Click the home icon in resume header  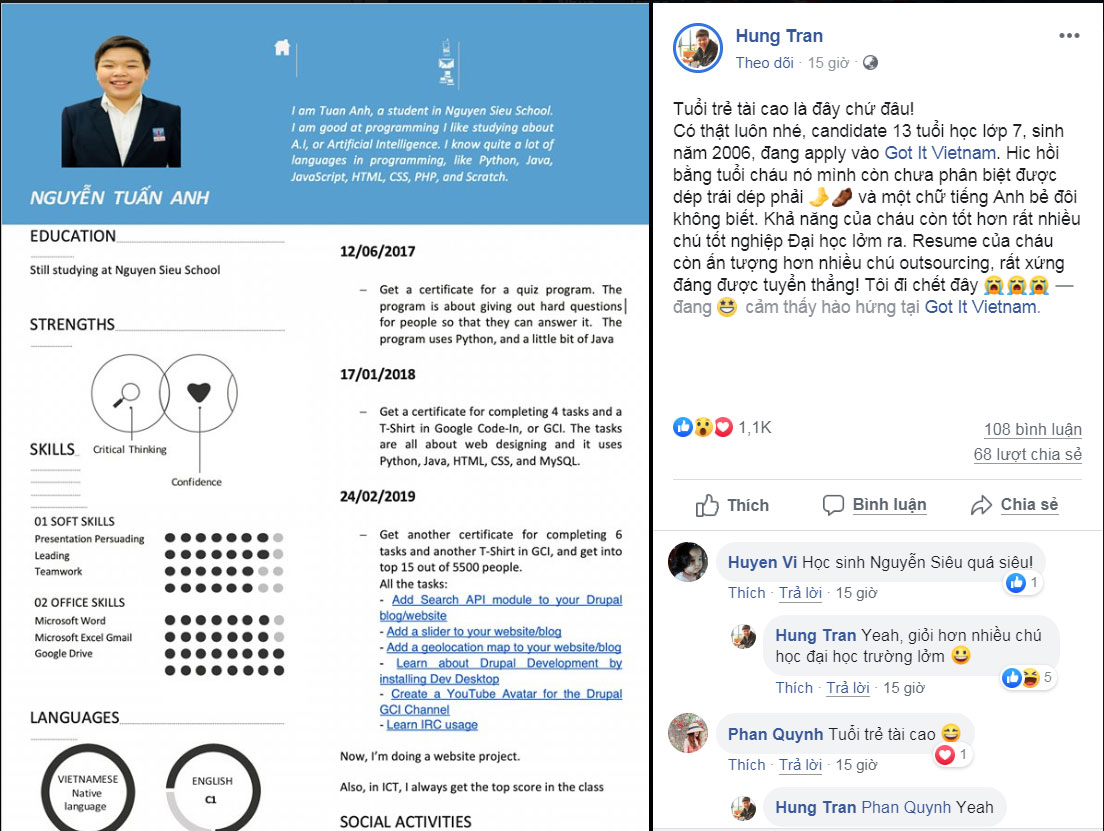(282, 47)
